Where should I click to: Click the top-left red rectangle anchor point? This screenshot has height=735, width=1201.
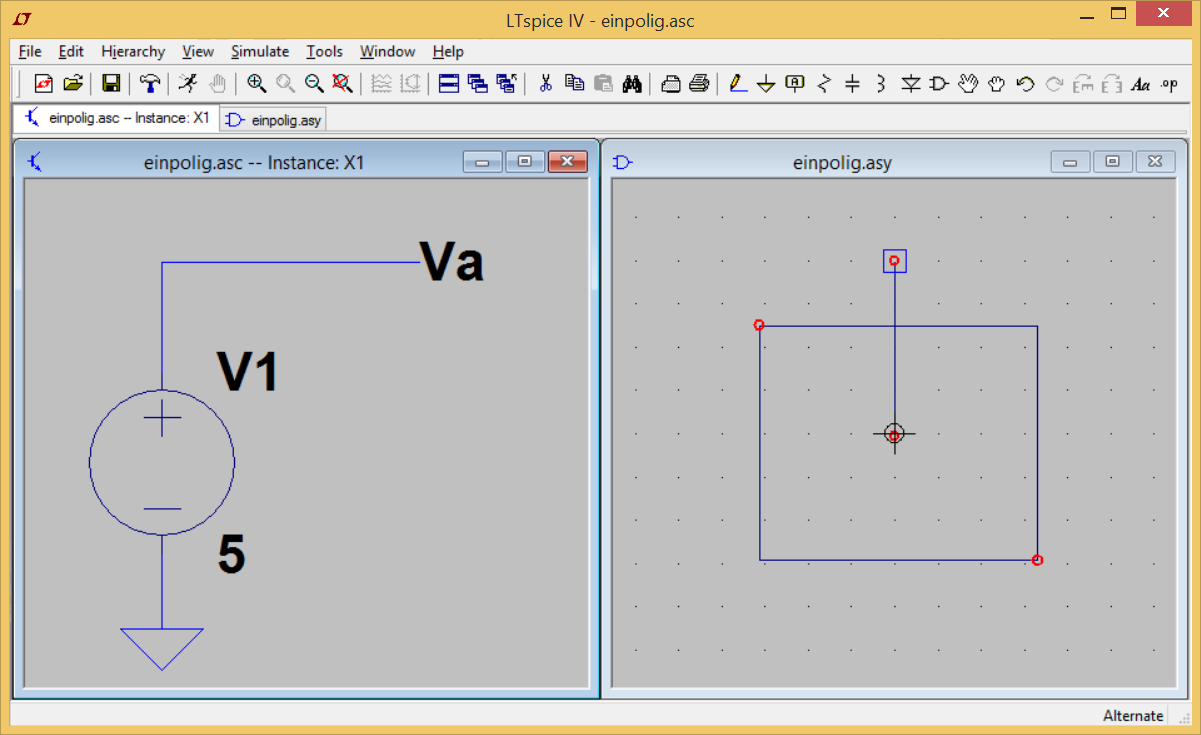coord(759,325)
